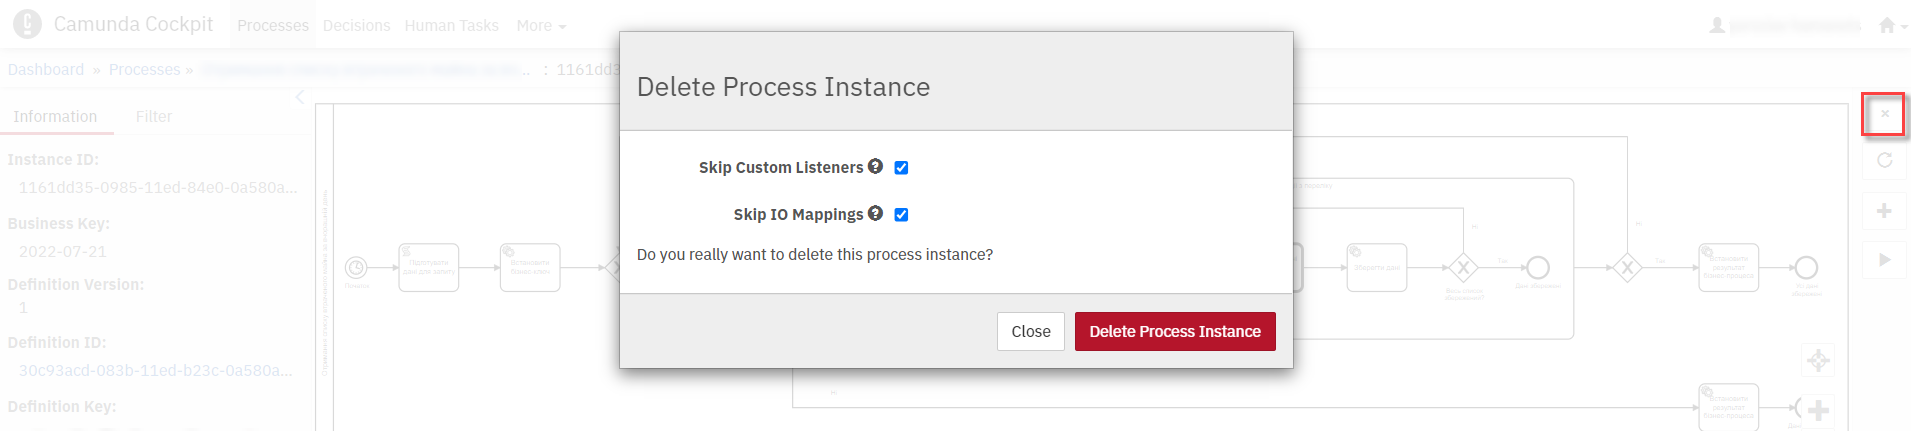Collapse the left information sidebar chevron
The width and height of the screenshot is (1911, 431).
[300, 97]
